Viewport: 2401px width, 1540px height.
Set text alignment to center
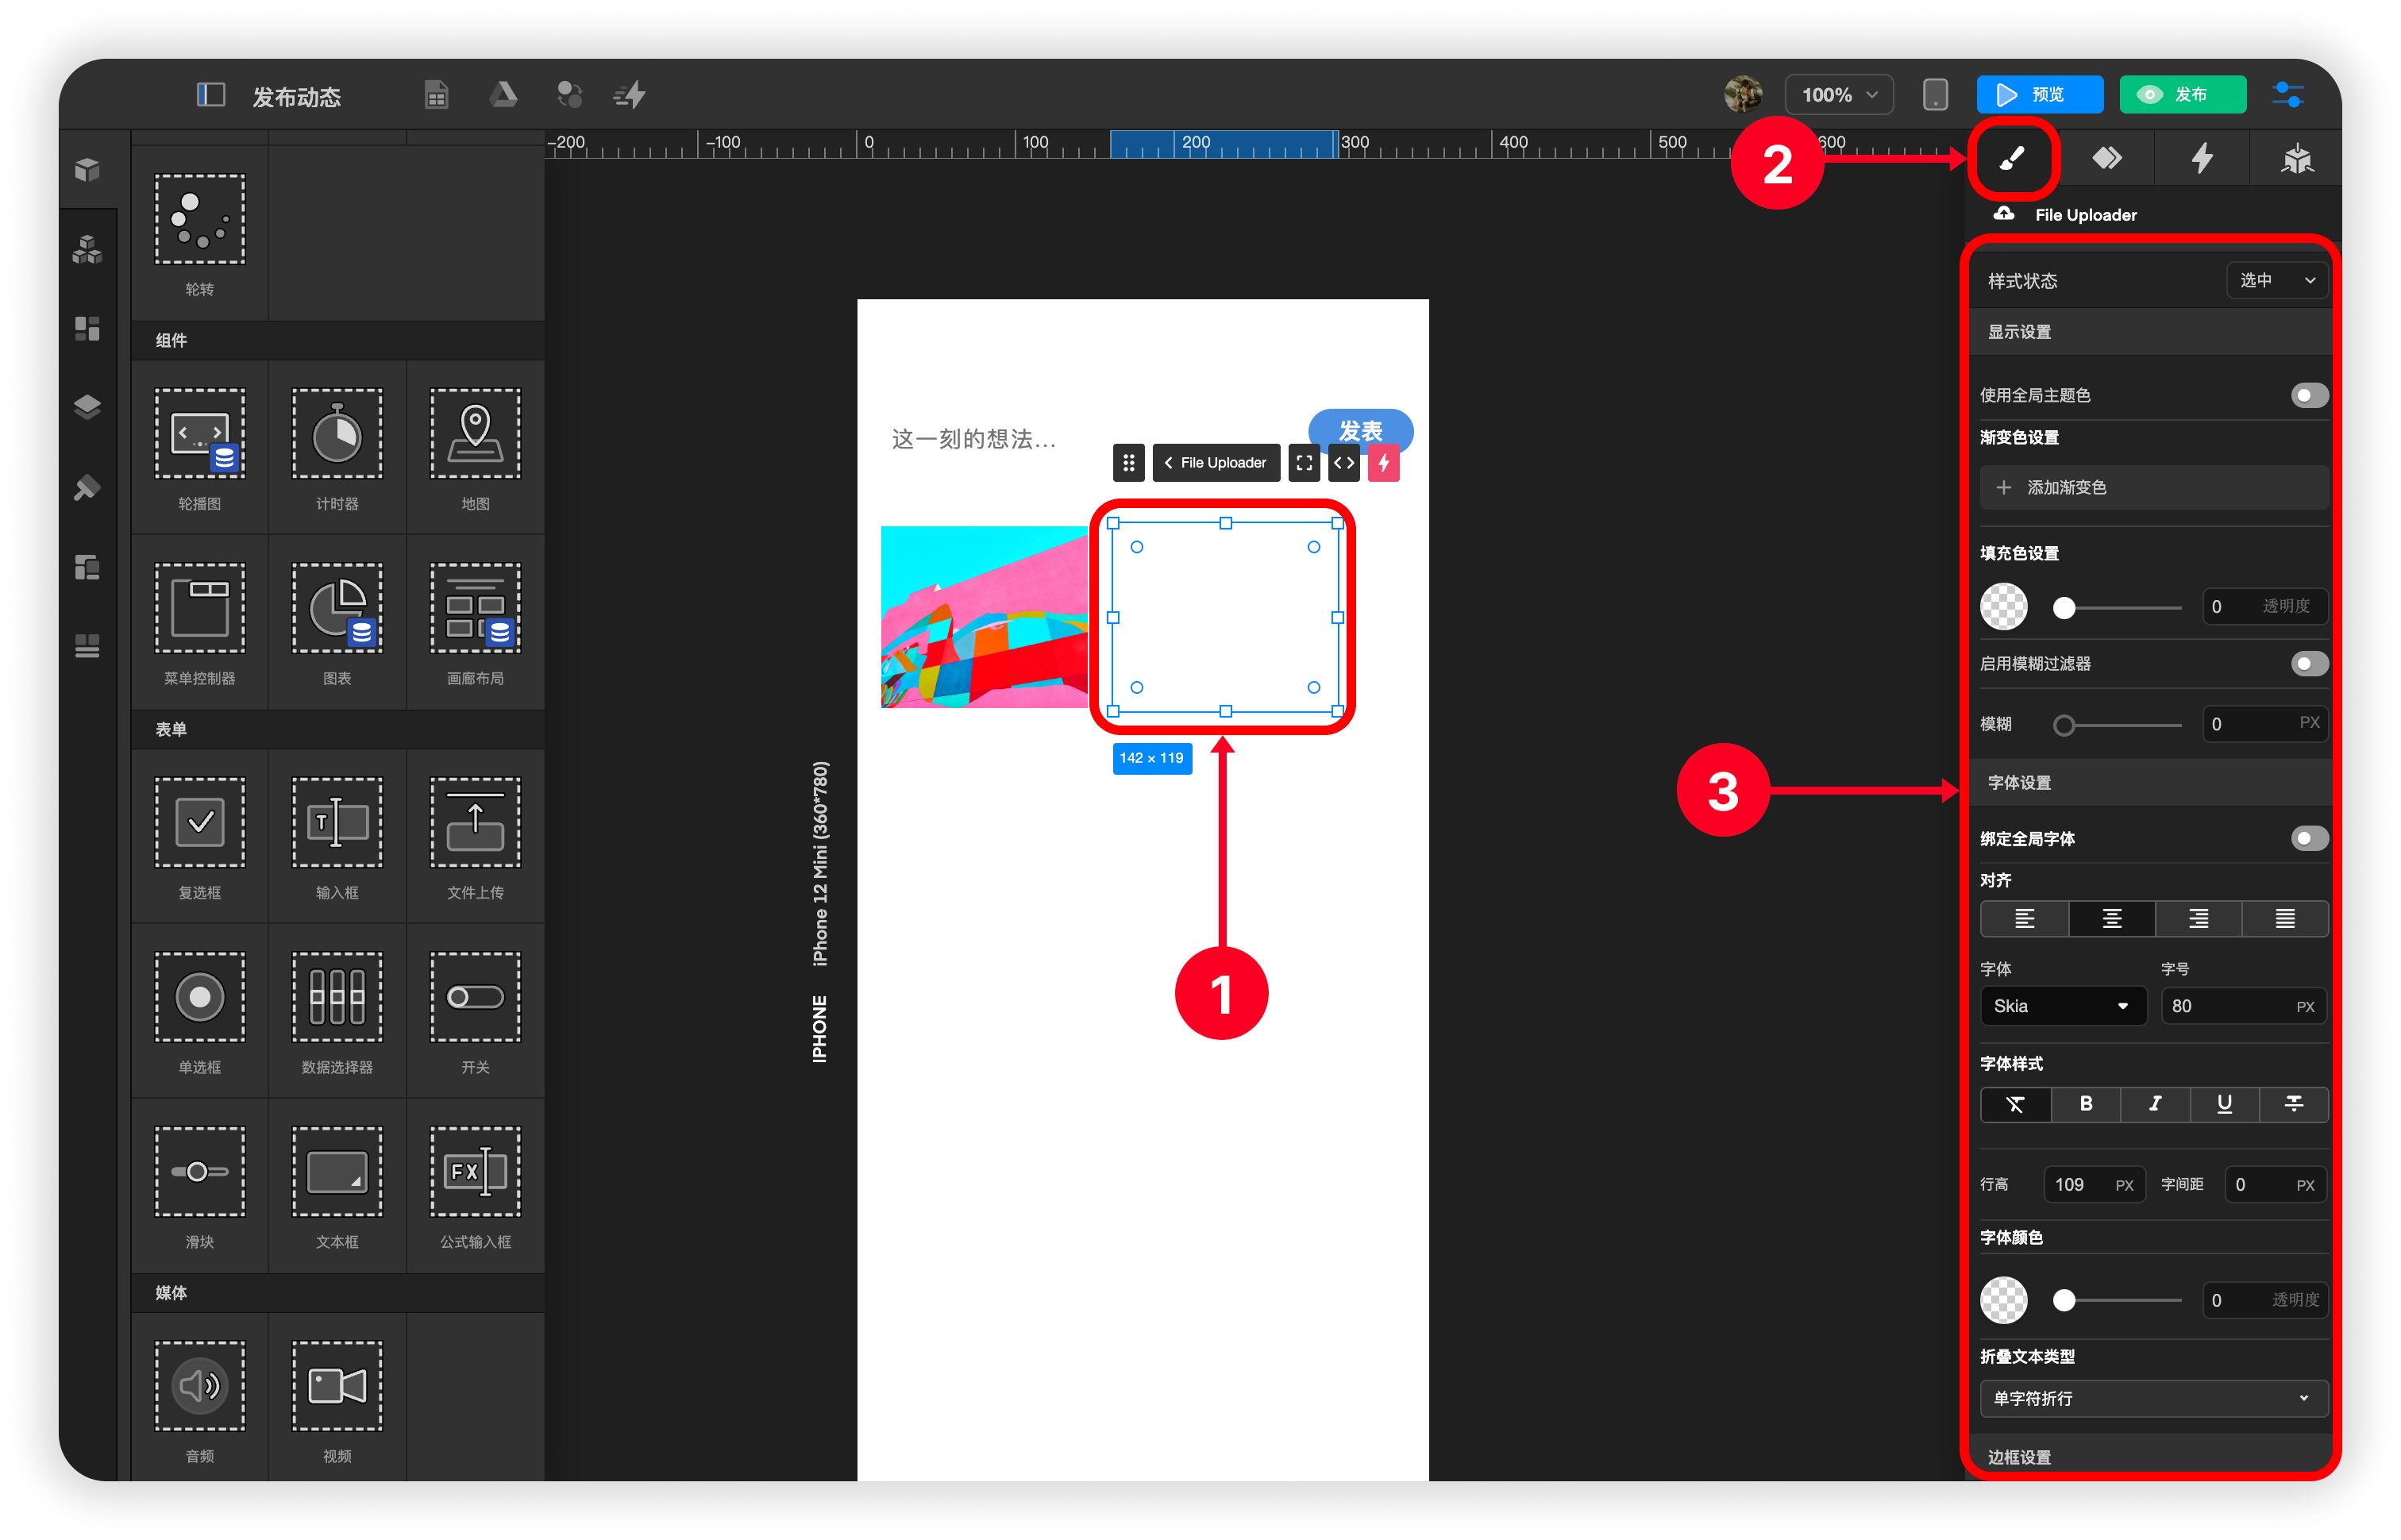click(2111, 918)
